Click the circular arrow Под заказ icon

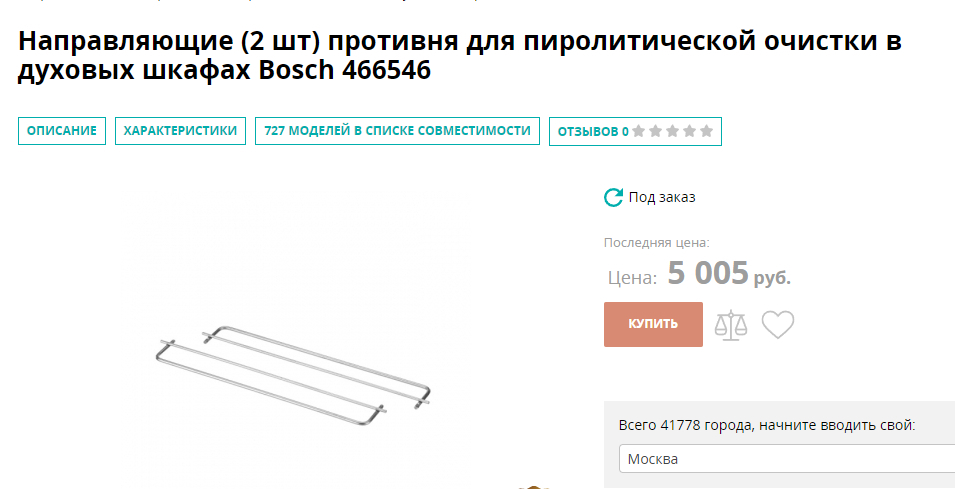coord(613,197)
